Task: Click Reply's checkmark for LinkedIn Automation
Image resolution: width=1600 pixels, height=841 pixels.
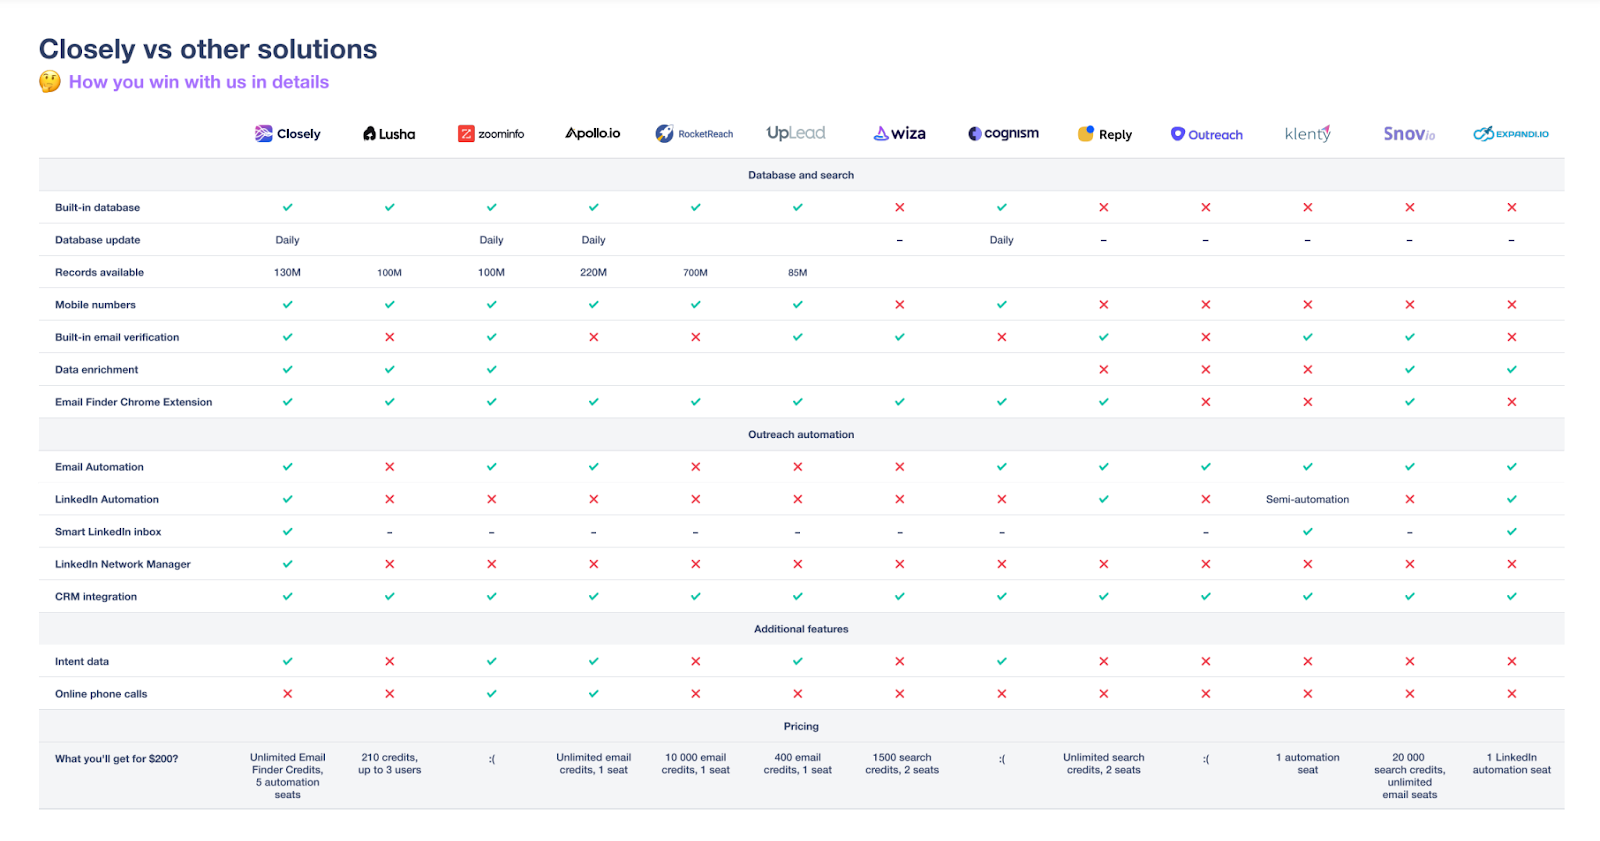Action: click(1104, 499)
